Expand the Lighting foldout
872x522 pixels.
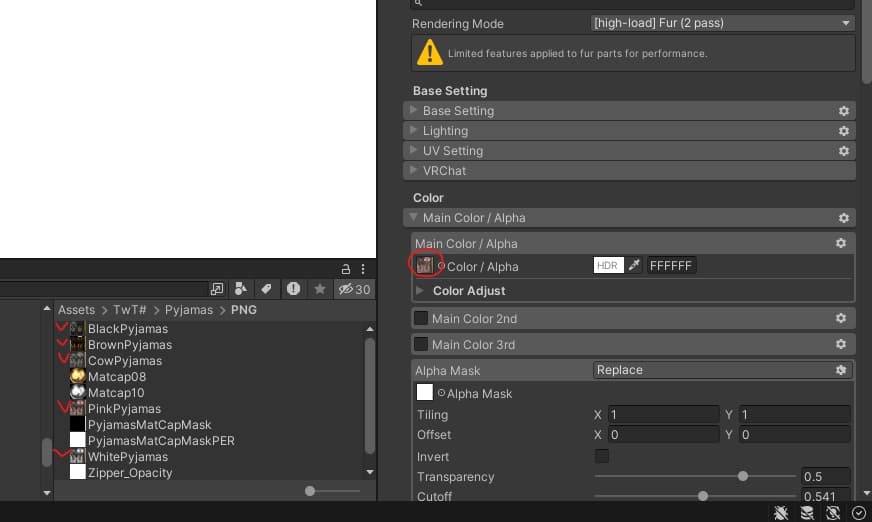[x=413, y=130]
